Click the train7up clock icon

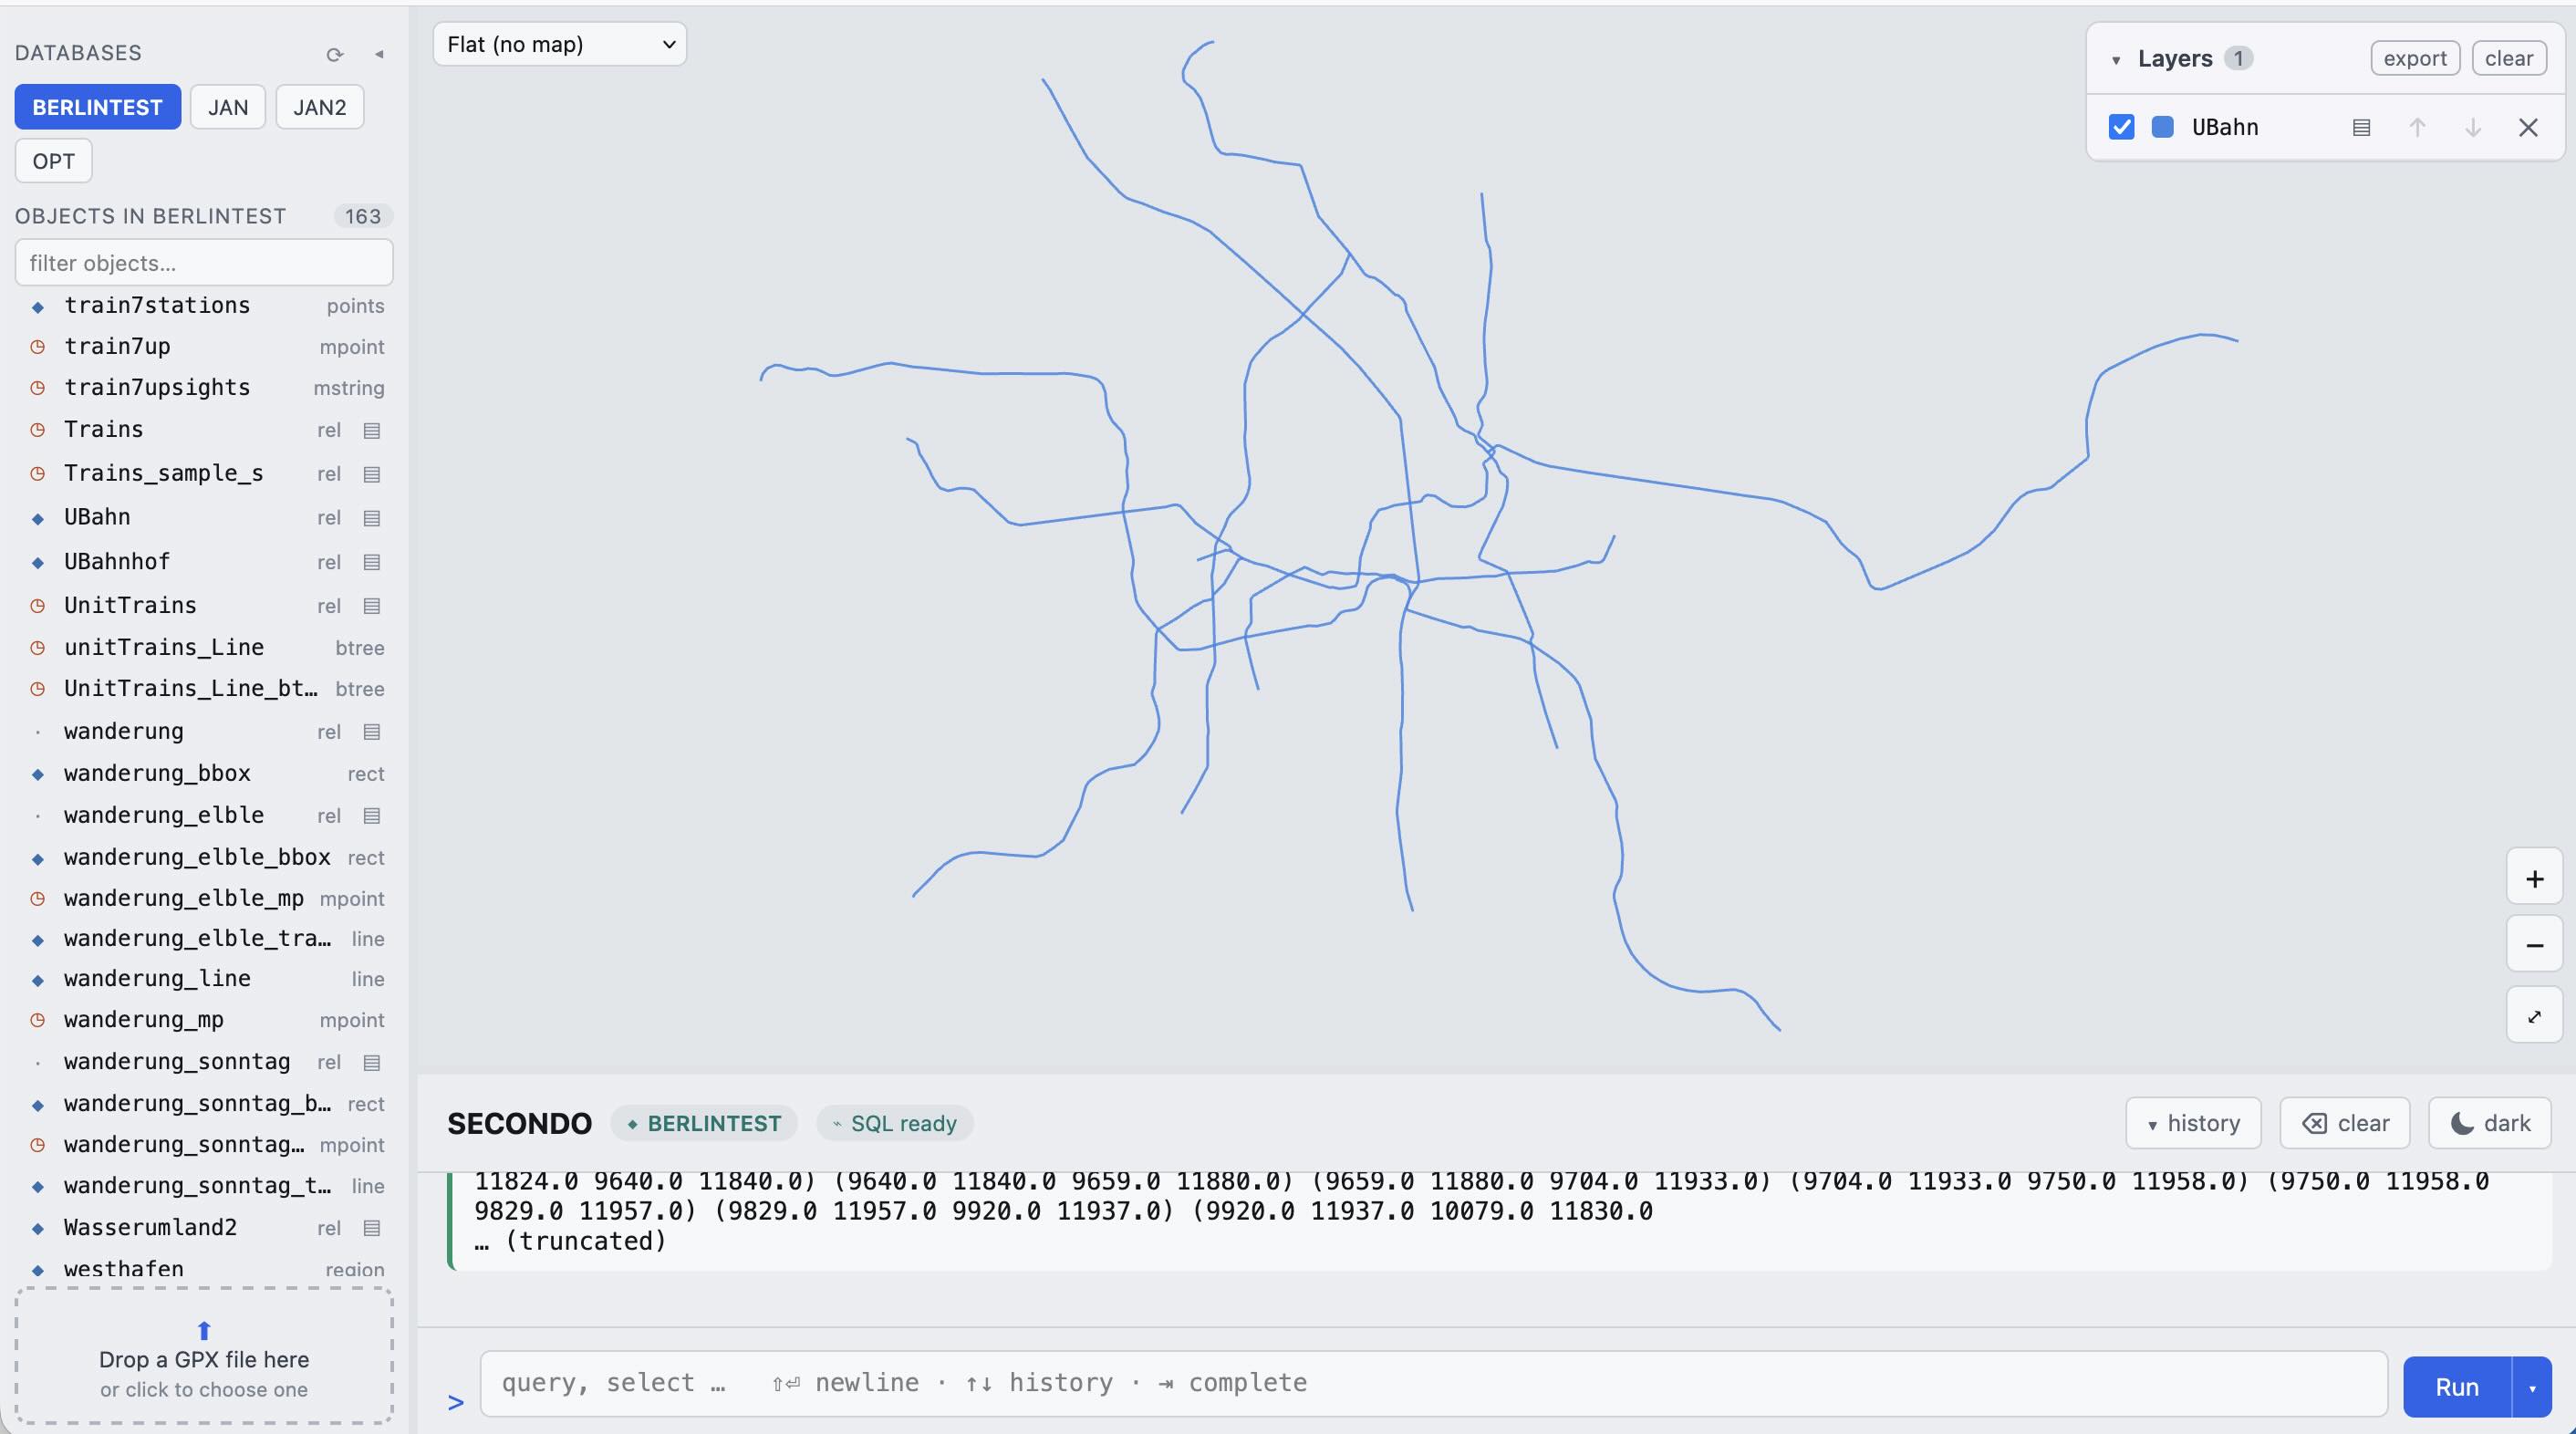[38, 347]
